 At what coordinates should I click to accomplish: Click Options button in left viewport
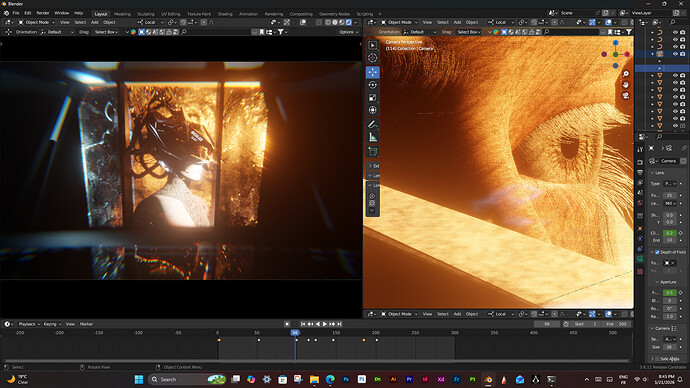[x=348, y=32]
